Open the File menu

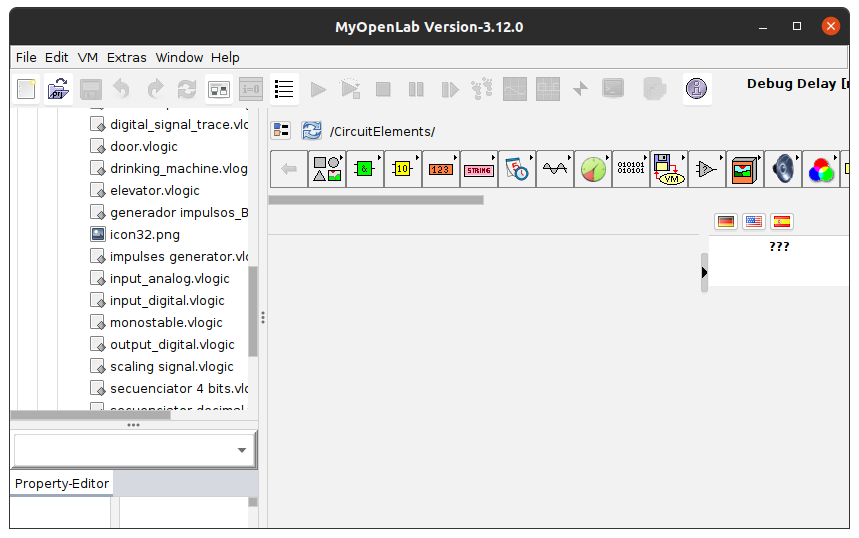point(26,58)
